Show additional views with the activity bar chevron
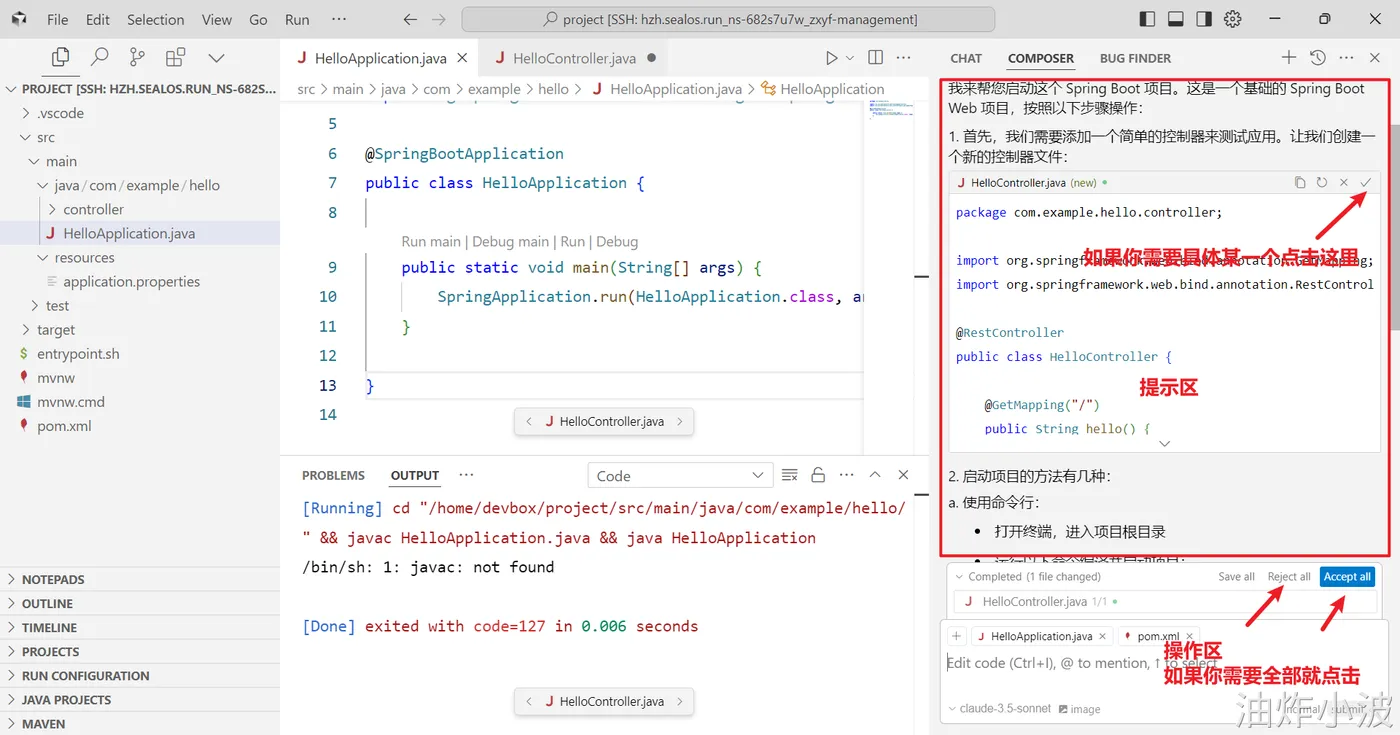 point(216,58)
